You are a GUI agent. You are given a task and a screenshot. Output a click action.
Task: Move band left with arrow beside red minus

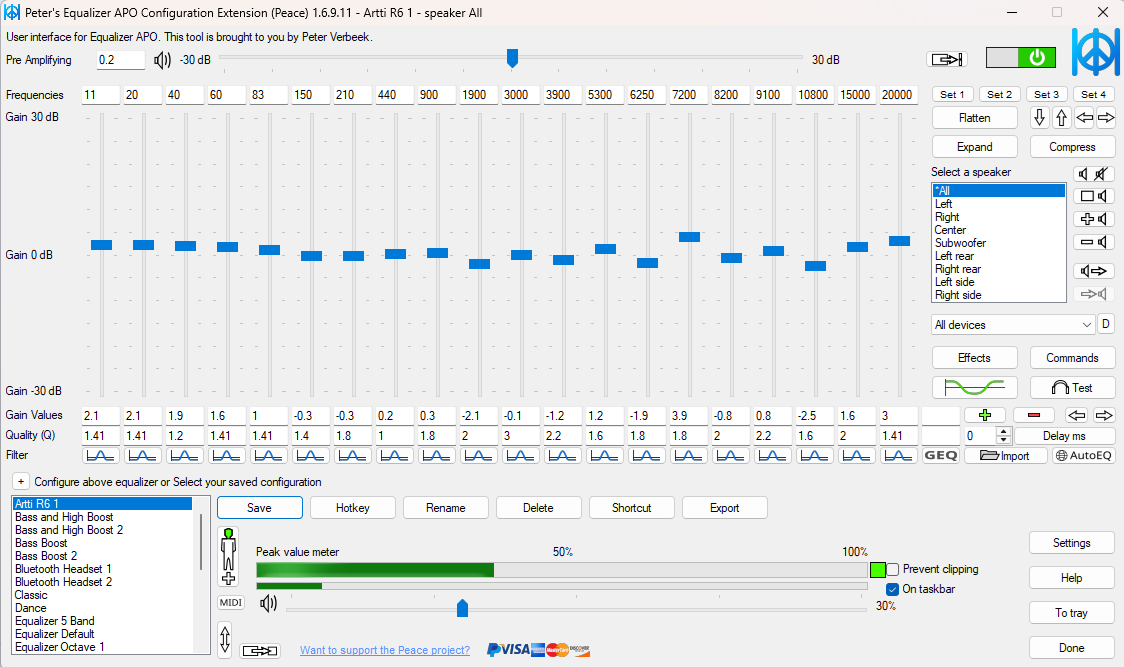tap(1077, 415)
